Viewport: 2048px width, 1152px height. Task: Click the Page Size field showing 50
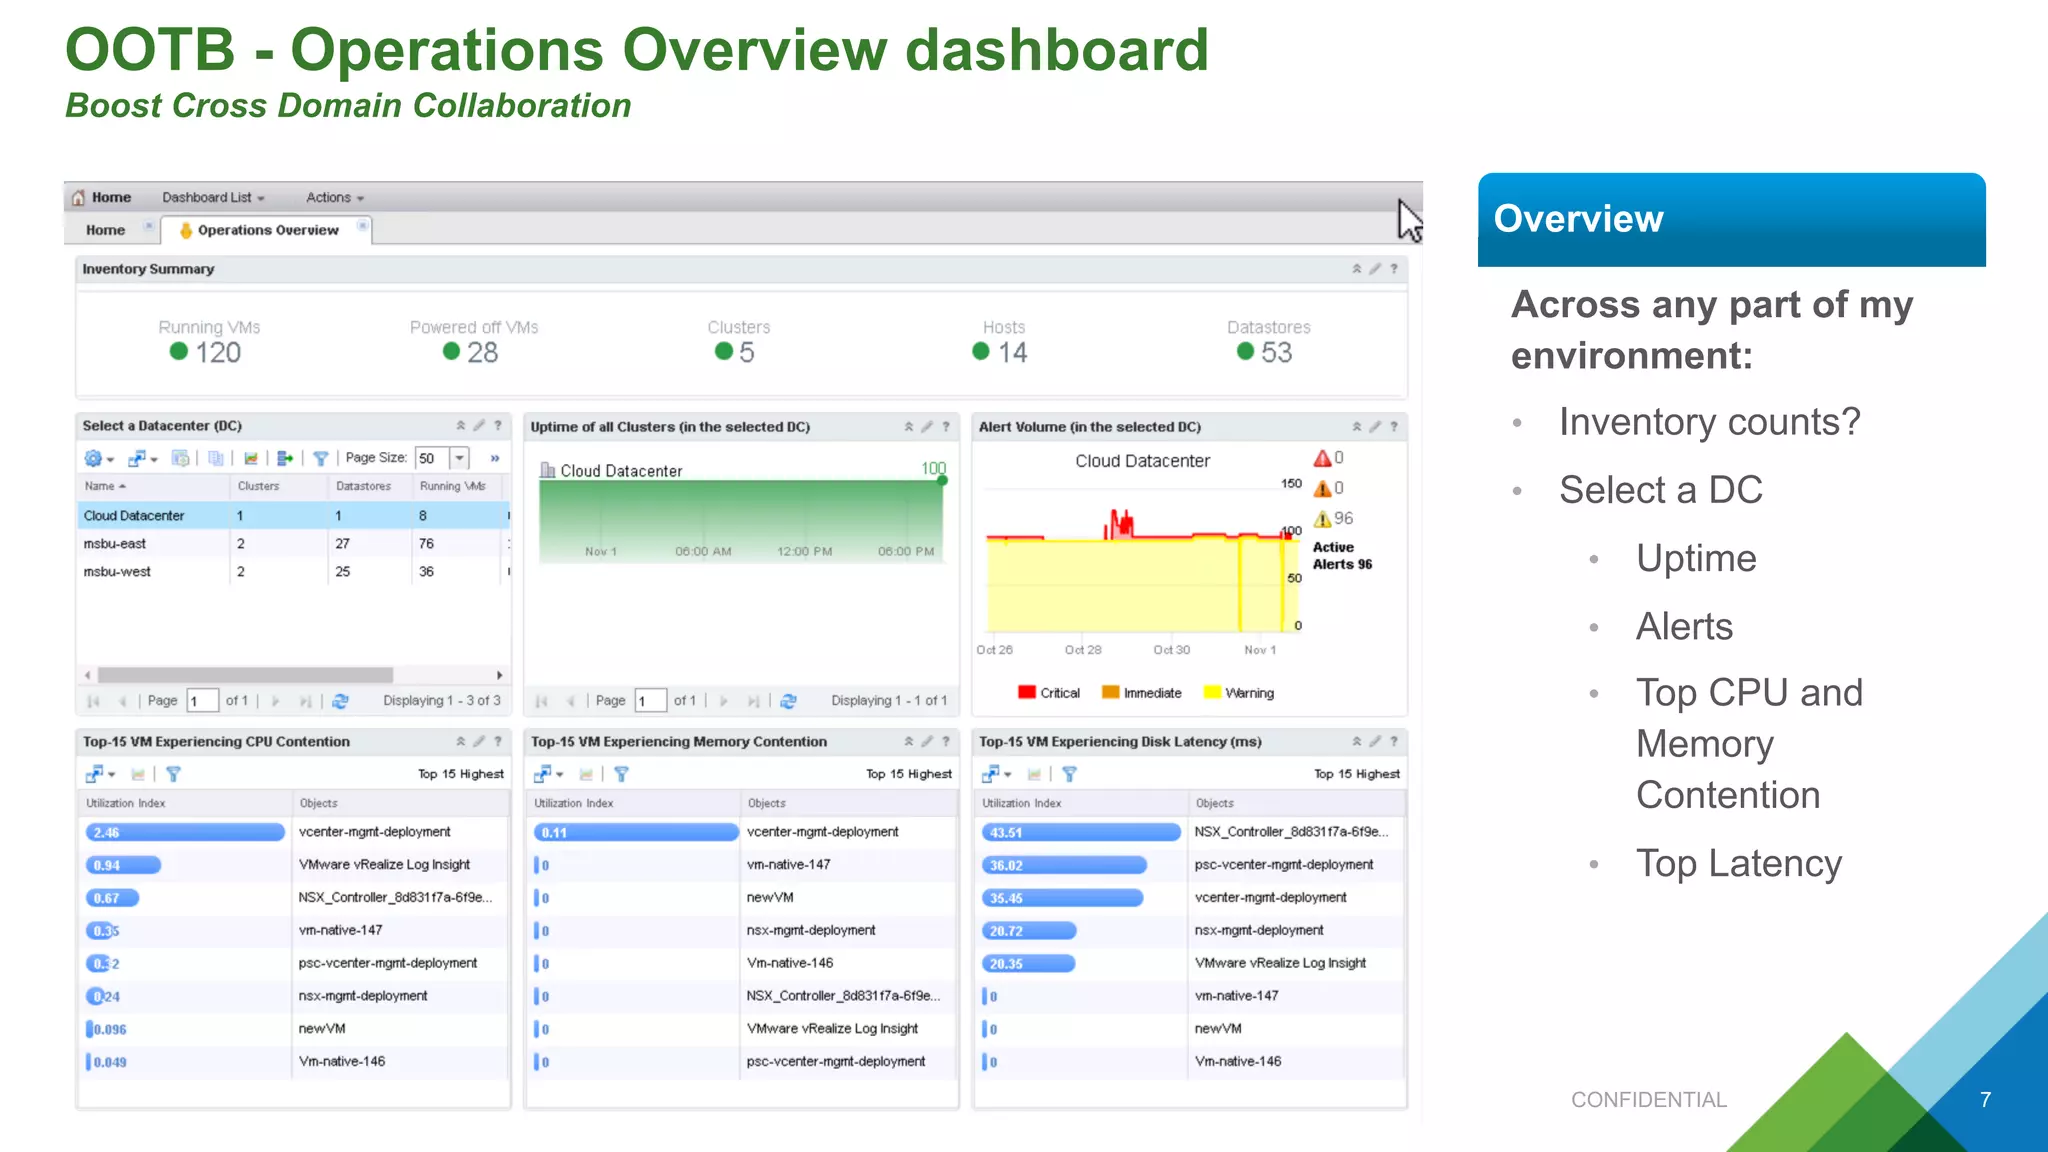[x=433, y=458]
